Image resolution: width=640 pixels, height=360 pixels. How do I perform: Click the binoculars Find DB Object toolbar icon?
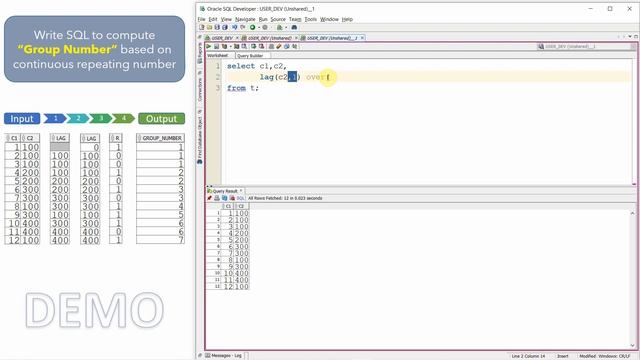tap(294, 27)
